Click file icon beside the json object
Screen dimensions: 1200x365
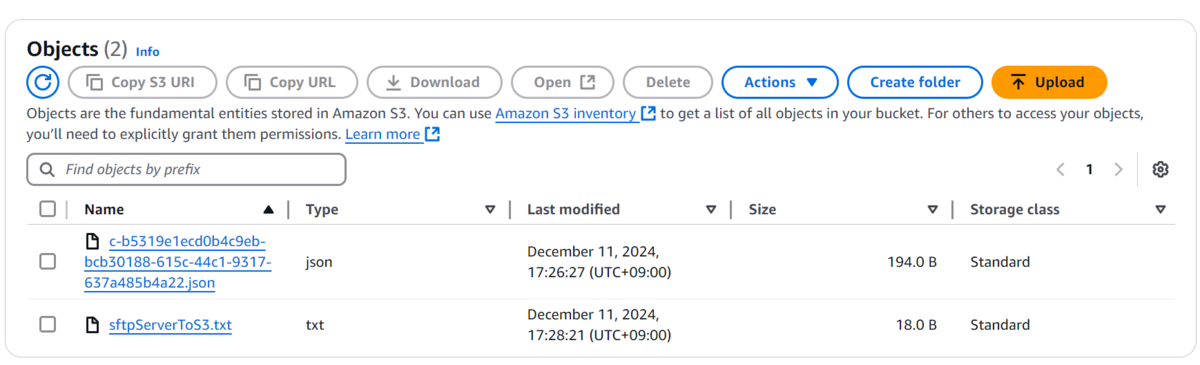pos(93,241)
